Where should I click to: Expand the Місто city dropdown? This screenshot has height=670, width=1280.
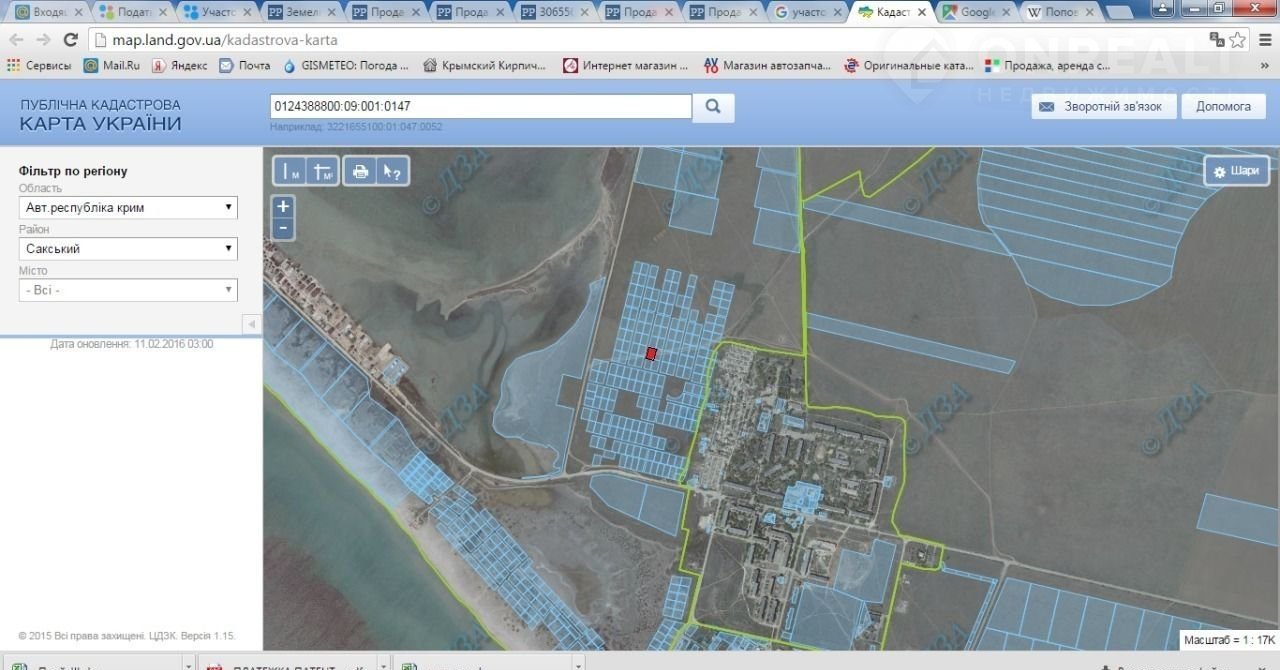click(128, 290)
